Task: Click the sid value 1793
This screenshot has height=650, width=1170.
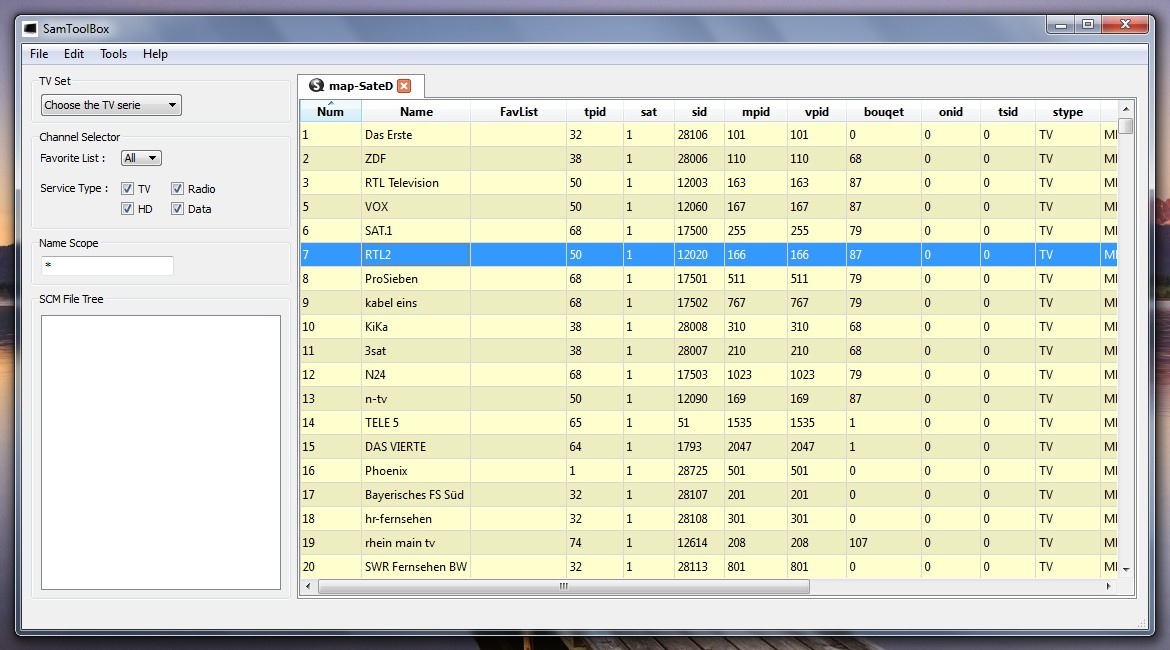Action: click(x=689, y=447)
